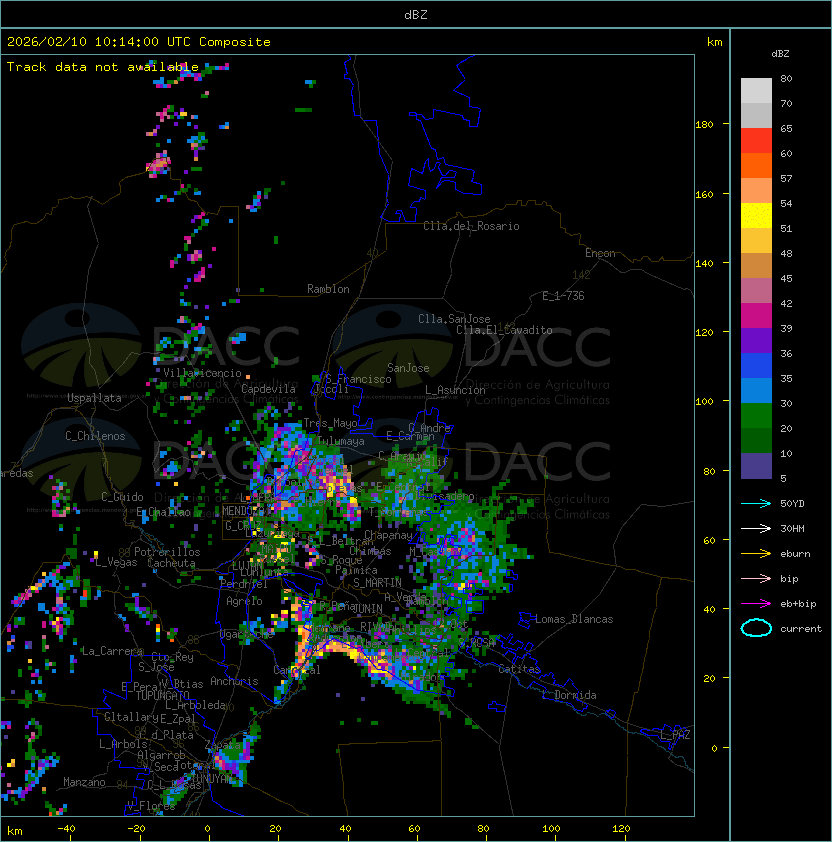
Task: Click the 'dBZ' title at top
Action: [x=416, y=15]
